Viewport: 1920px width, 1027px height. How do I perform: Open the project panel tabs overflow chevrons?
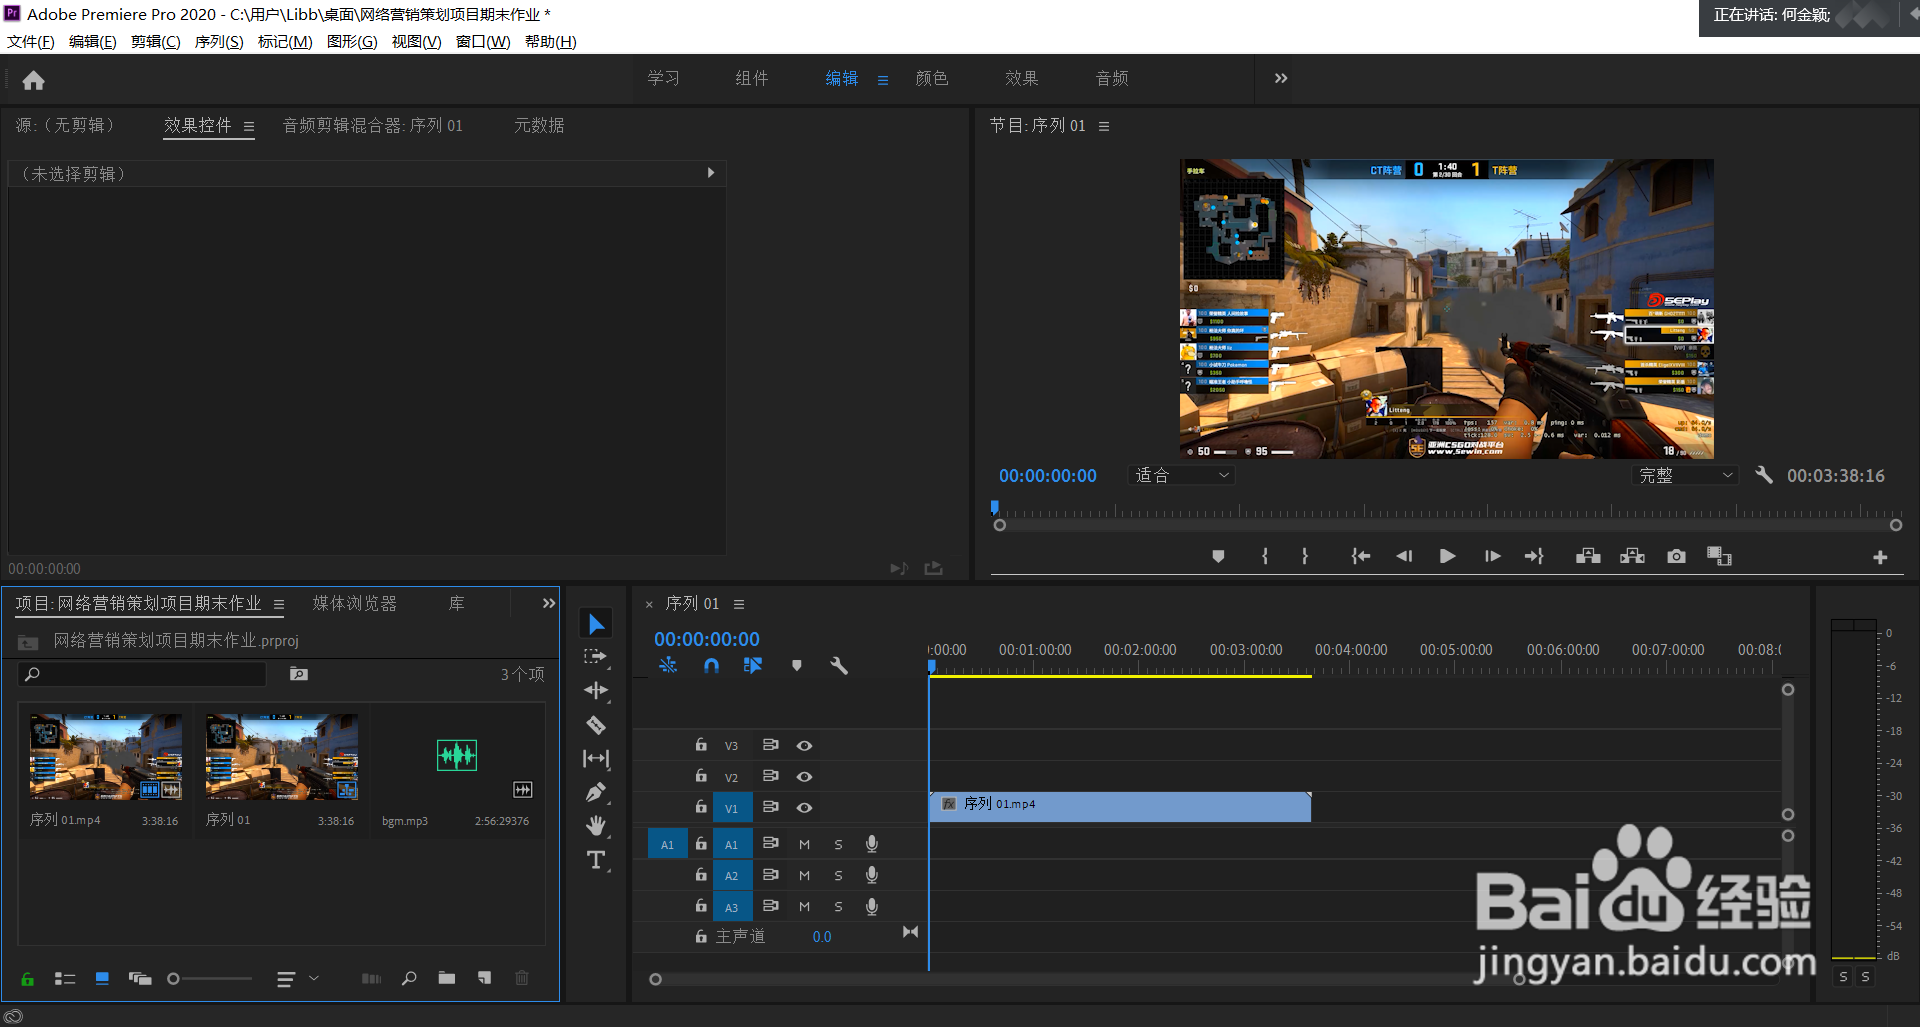click(x=548, y=603)
